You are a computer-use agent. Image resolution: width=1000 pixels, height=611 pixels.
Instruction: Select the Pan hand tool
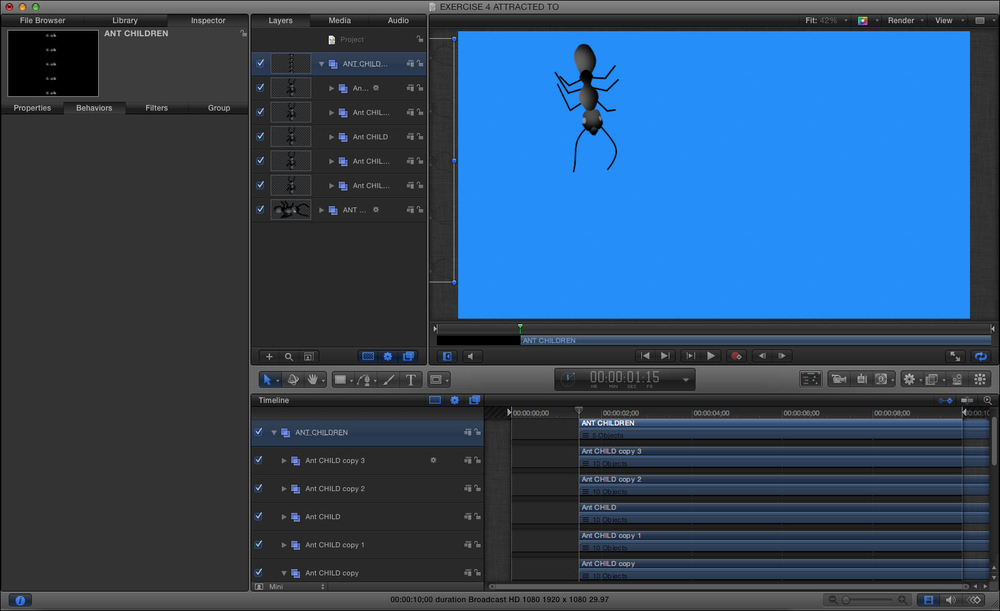coord(314,380)
